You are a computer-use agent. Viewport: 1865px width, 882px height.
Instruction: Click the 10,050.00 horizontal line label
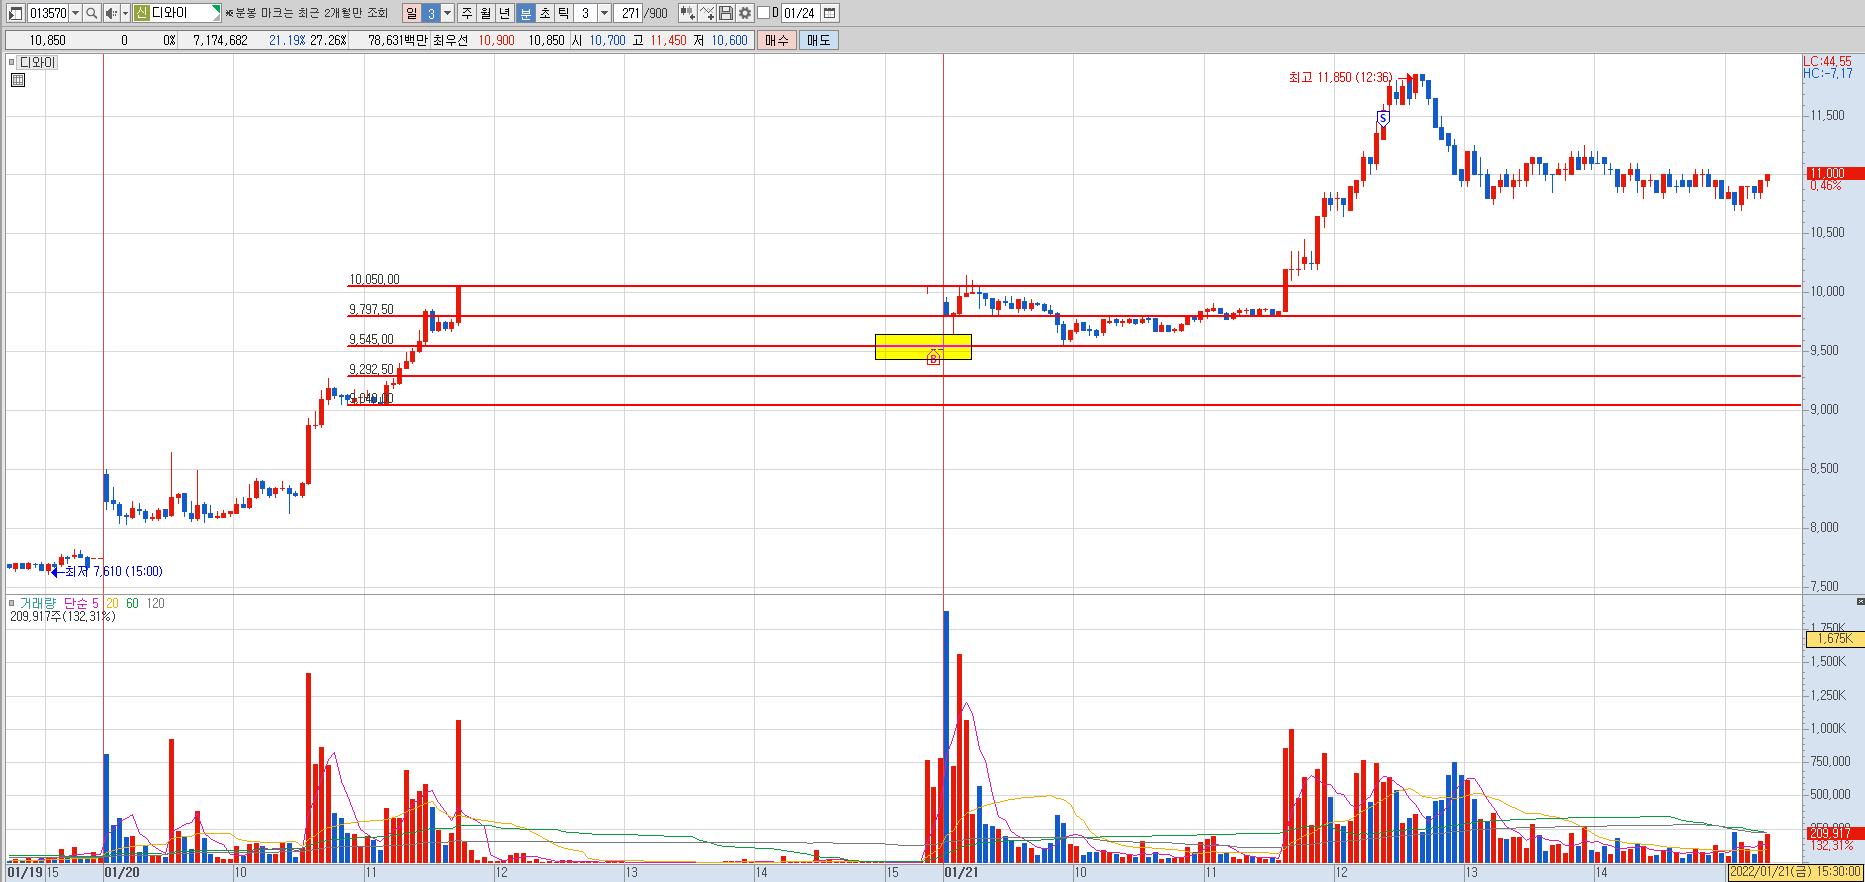374,279
